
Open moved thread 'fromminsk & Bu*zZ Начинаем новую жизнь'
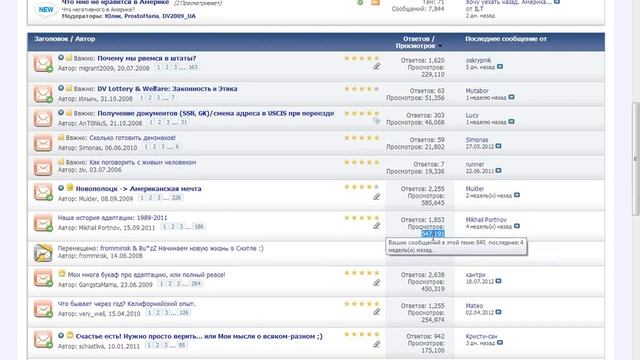point(182,249)
